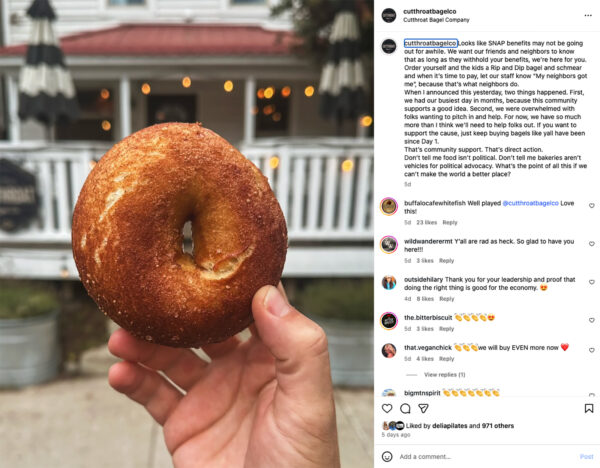Open the bagel photo

point(187,234)
